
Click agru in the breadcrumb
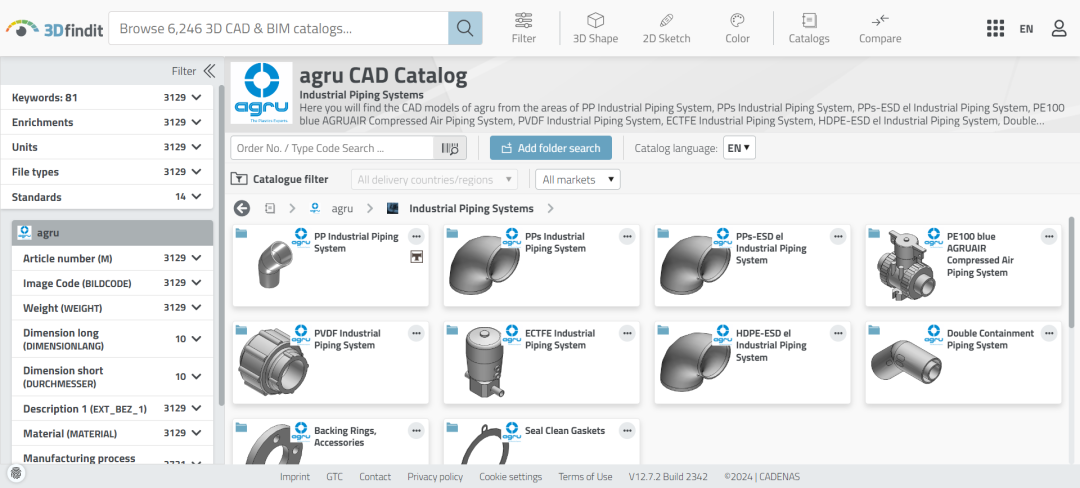point(342,208)
